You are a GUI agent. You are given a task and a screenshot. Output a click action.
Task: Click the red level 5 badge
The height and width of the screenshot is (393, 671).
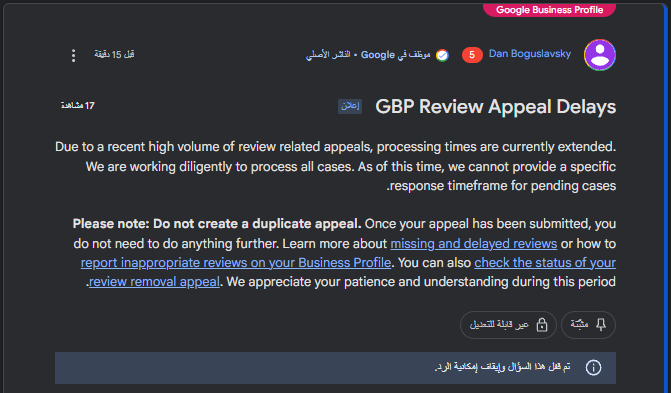[472, 55]
